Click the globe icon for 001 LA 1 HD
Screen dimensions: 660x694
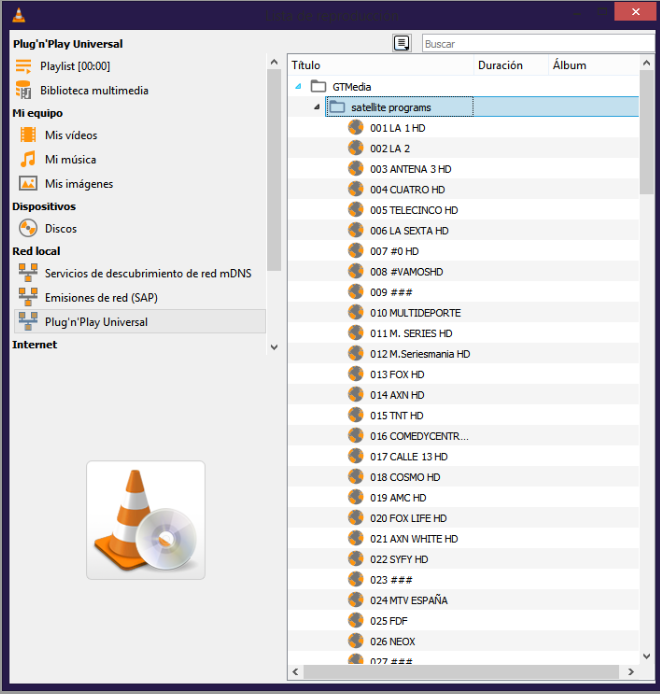[355, 127]
